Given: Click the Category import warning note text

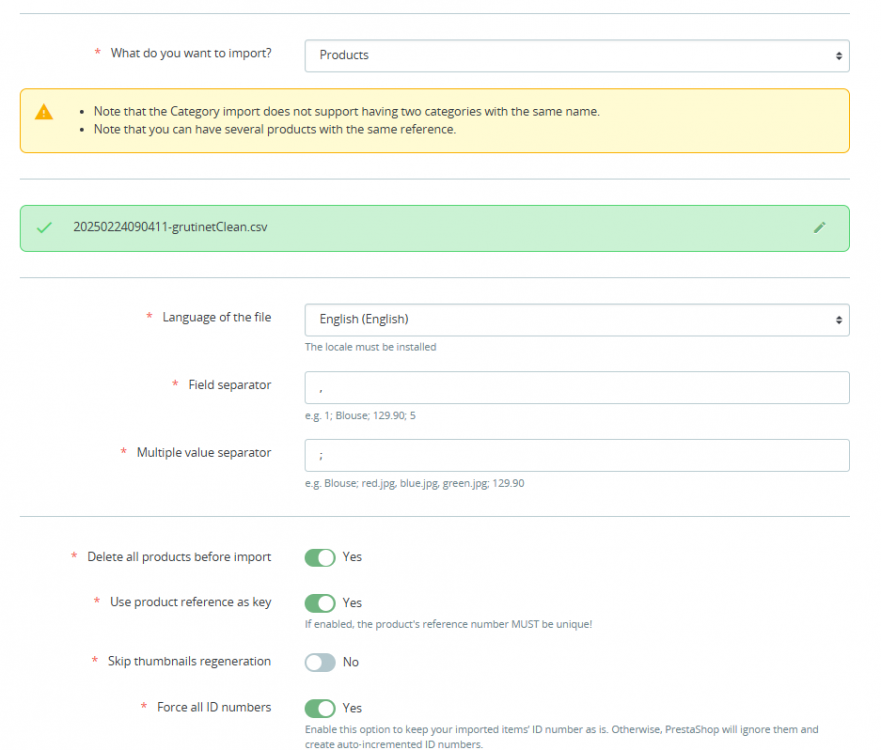Looking at the screenshot, I should (x=346, y=111).
